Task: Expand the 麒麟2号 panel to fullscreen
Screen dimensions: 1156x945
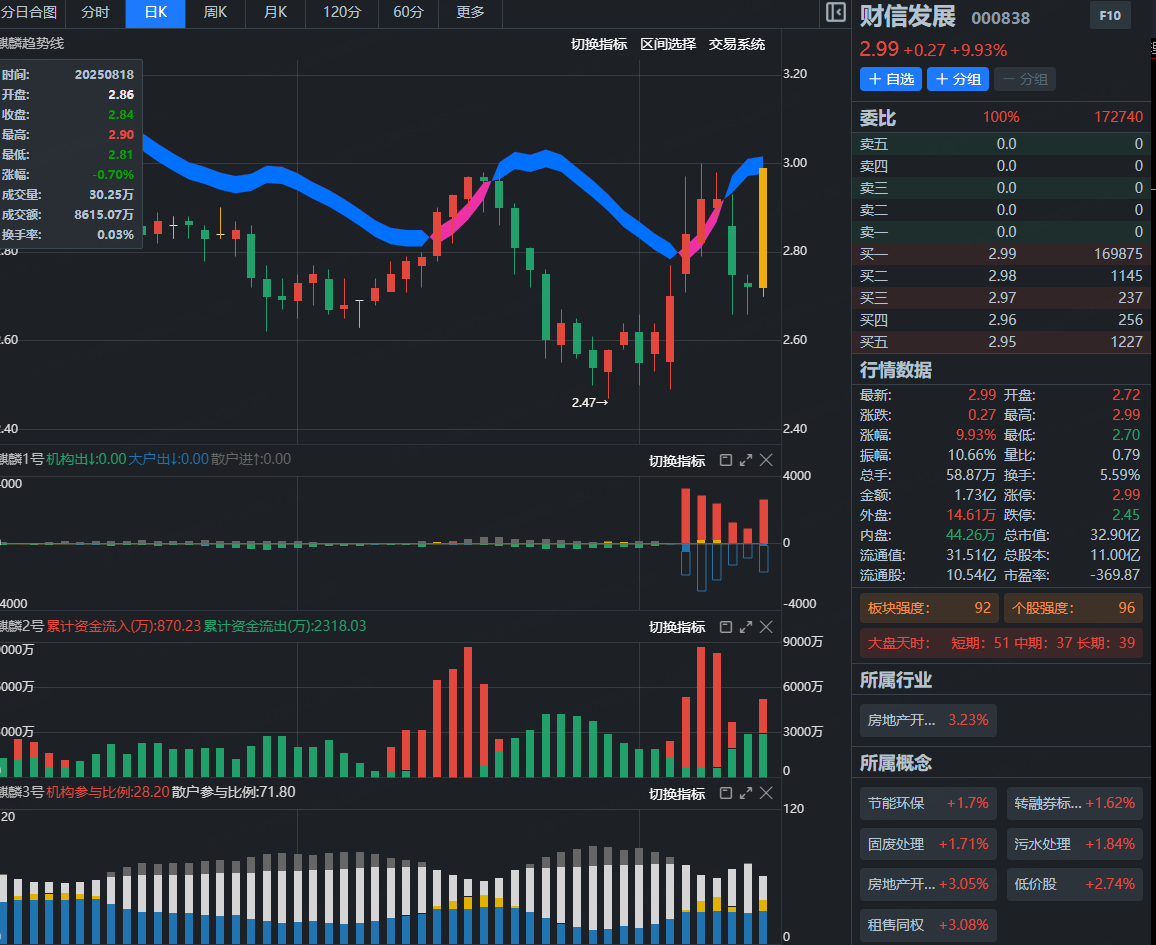Action: click(746, 627)
